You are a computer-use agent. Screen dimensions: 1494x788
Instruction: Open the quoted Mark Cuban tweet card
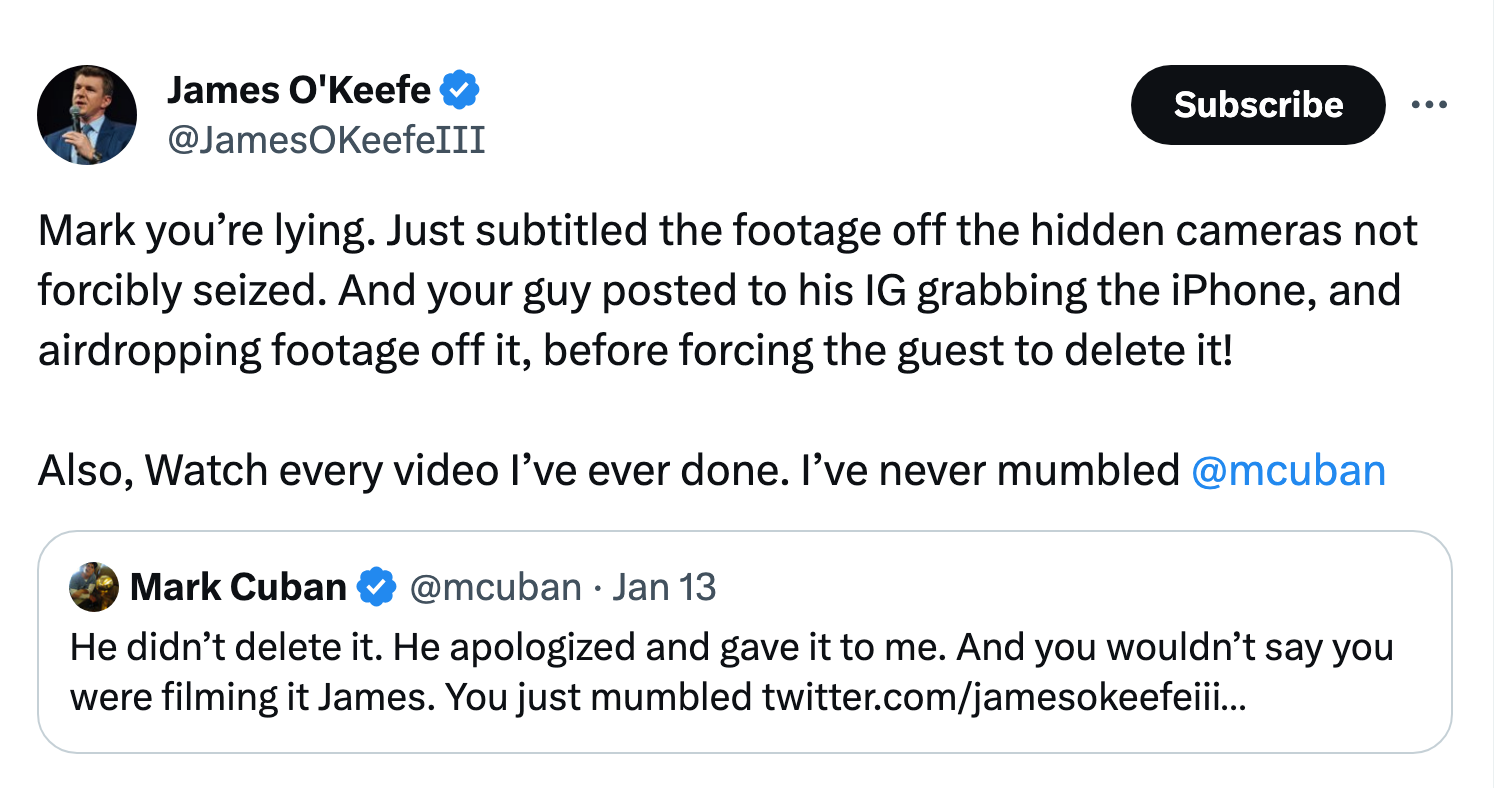pyautogui.click(x=745, y=641)
